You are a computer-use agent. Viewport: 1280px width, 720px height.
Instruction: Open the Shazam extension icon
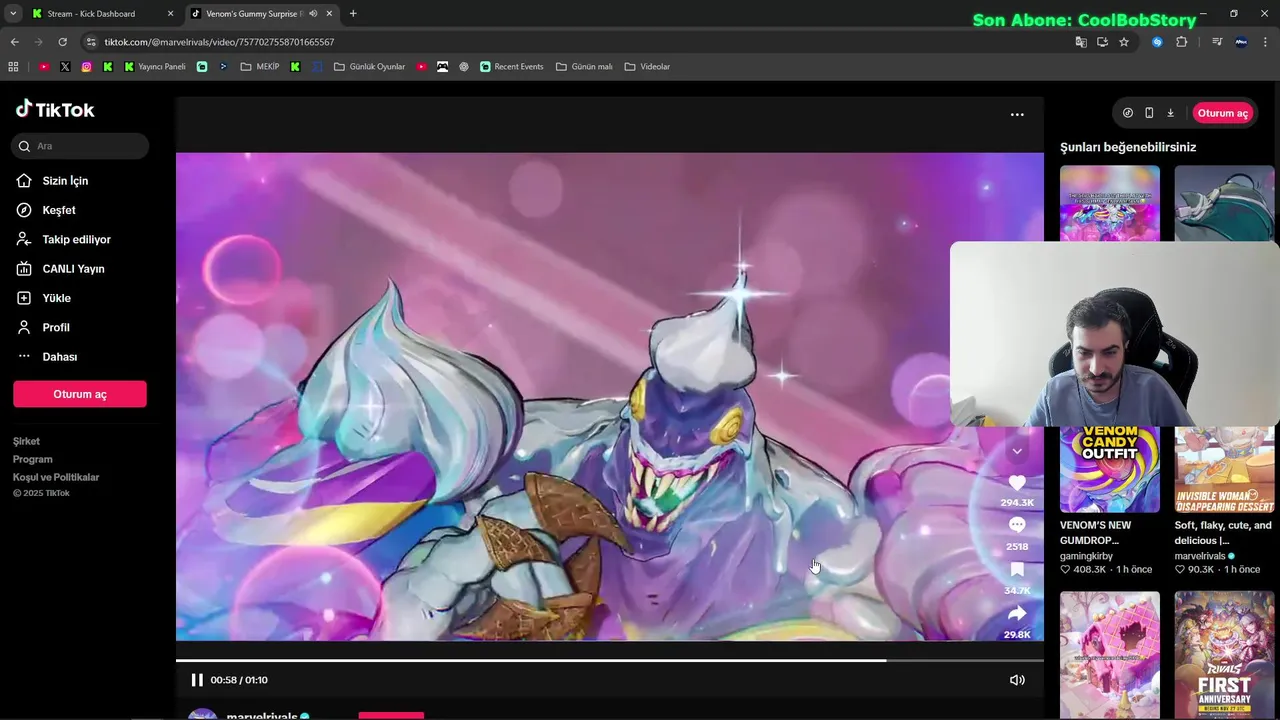click(1157, 42)
